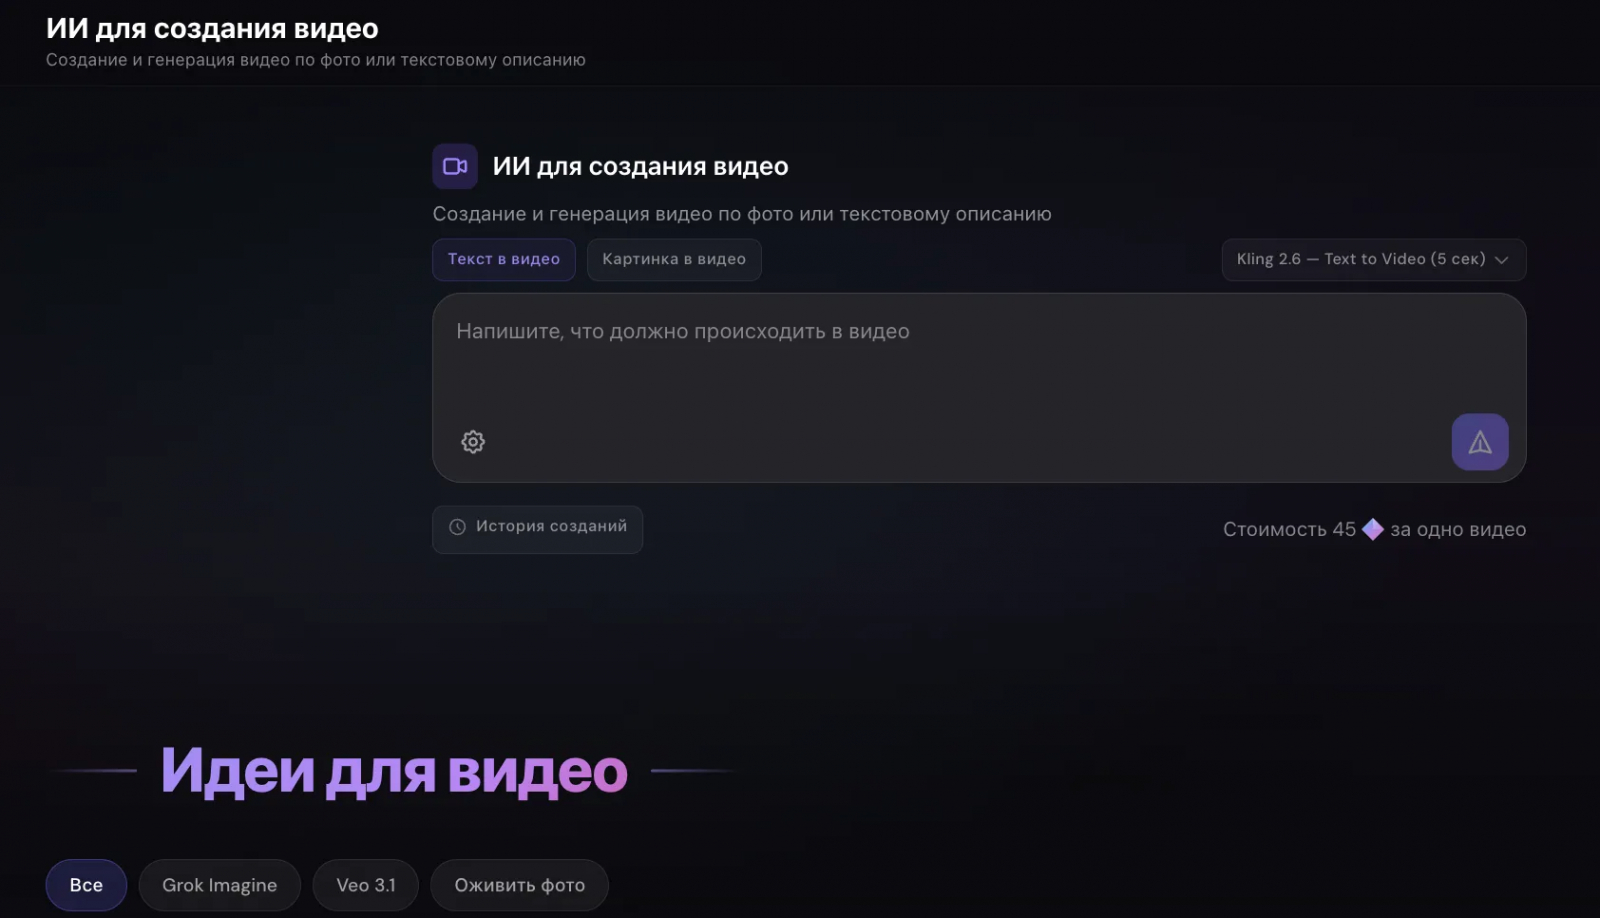Submit the prompt with the purple send button
The image size is (1600, 918).
(x=1480, y=442)
